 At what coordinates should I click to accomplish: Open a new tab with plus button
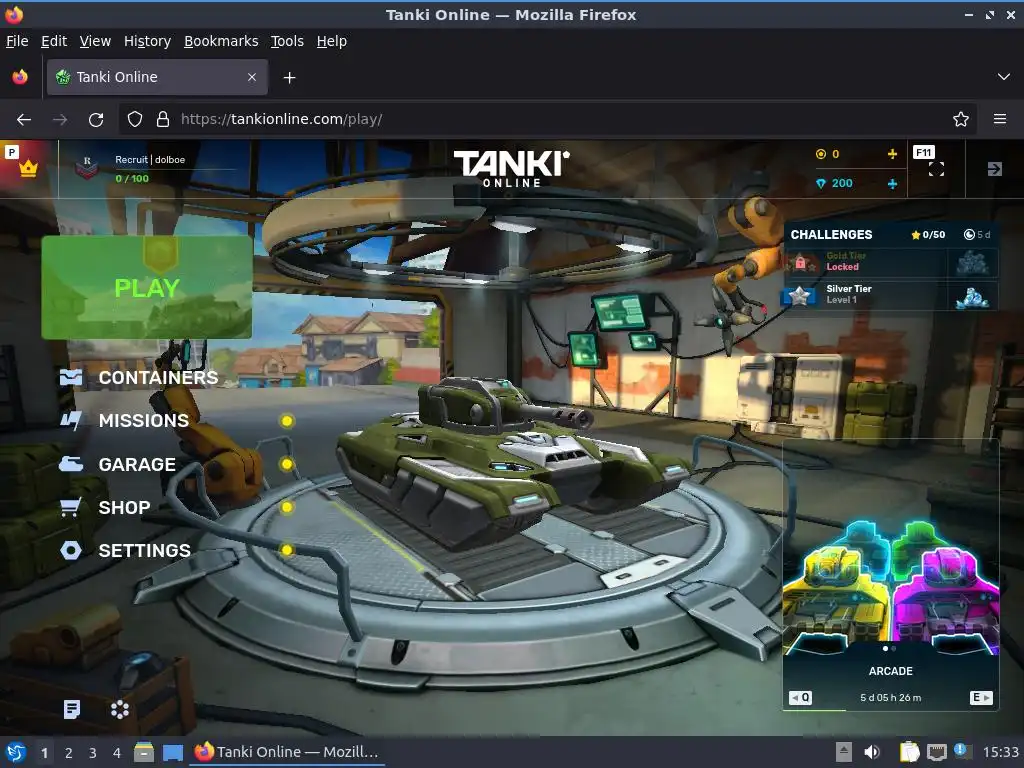289,78
